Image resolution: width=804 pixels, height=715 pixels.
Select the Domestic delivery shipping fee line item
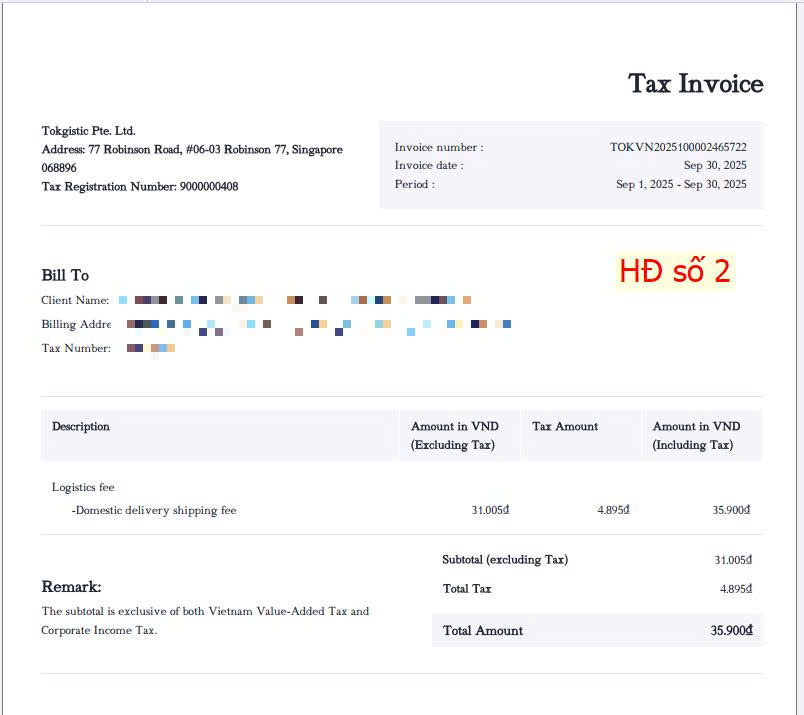154,510
